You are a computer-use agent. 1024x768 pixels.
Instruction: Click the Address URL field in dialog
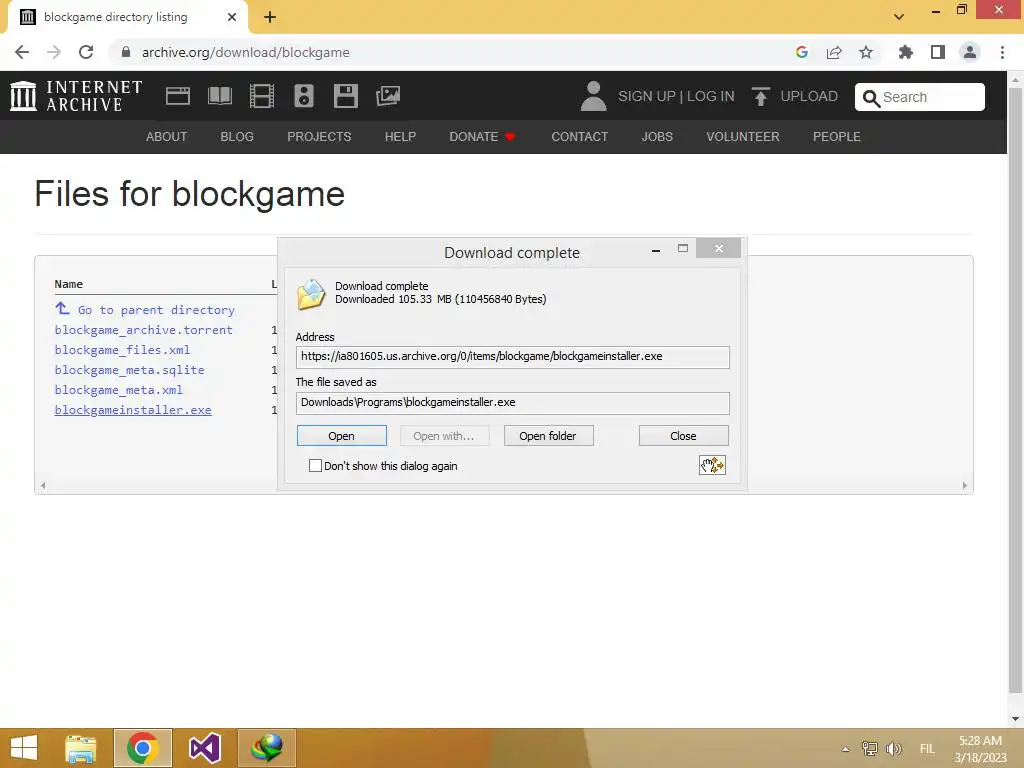[512, 357]
